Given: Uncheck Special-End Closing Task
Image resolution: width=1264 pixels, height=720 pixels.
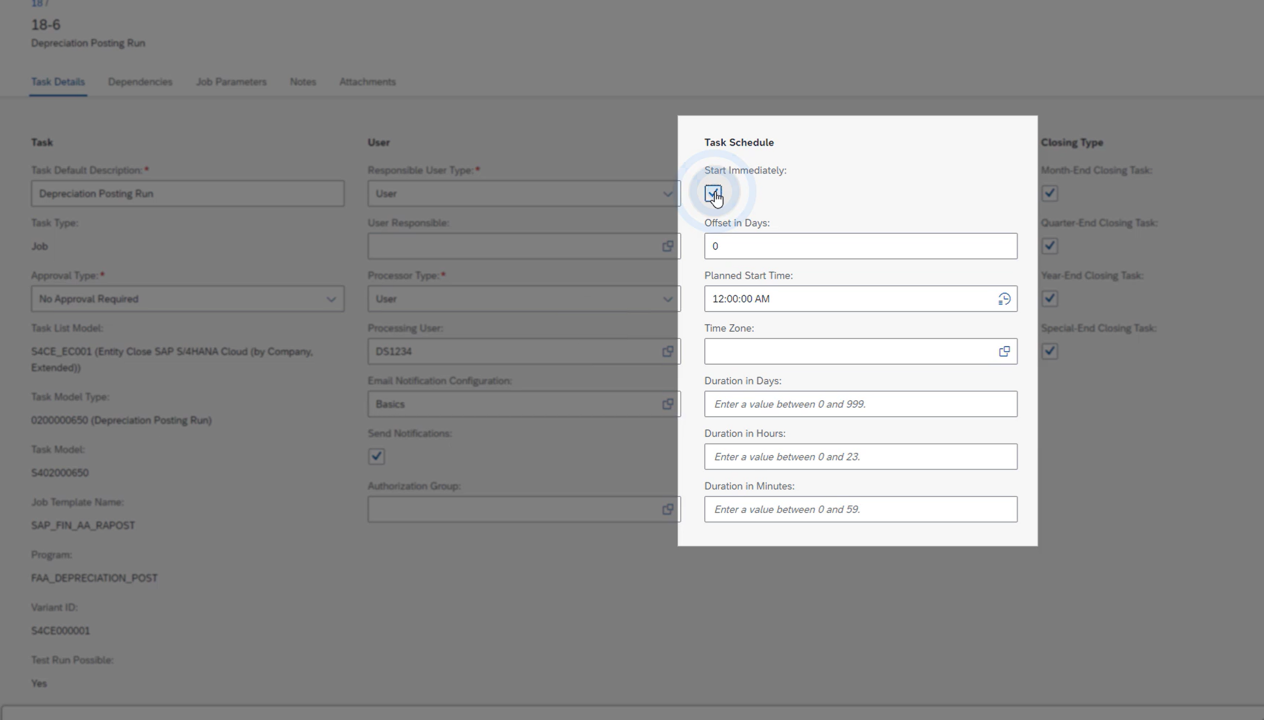Looking at the screenshot, I should coord(1049,351).
